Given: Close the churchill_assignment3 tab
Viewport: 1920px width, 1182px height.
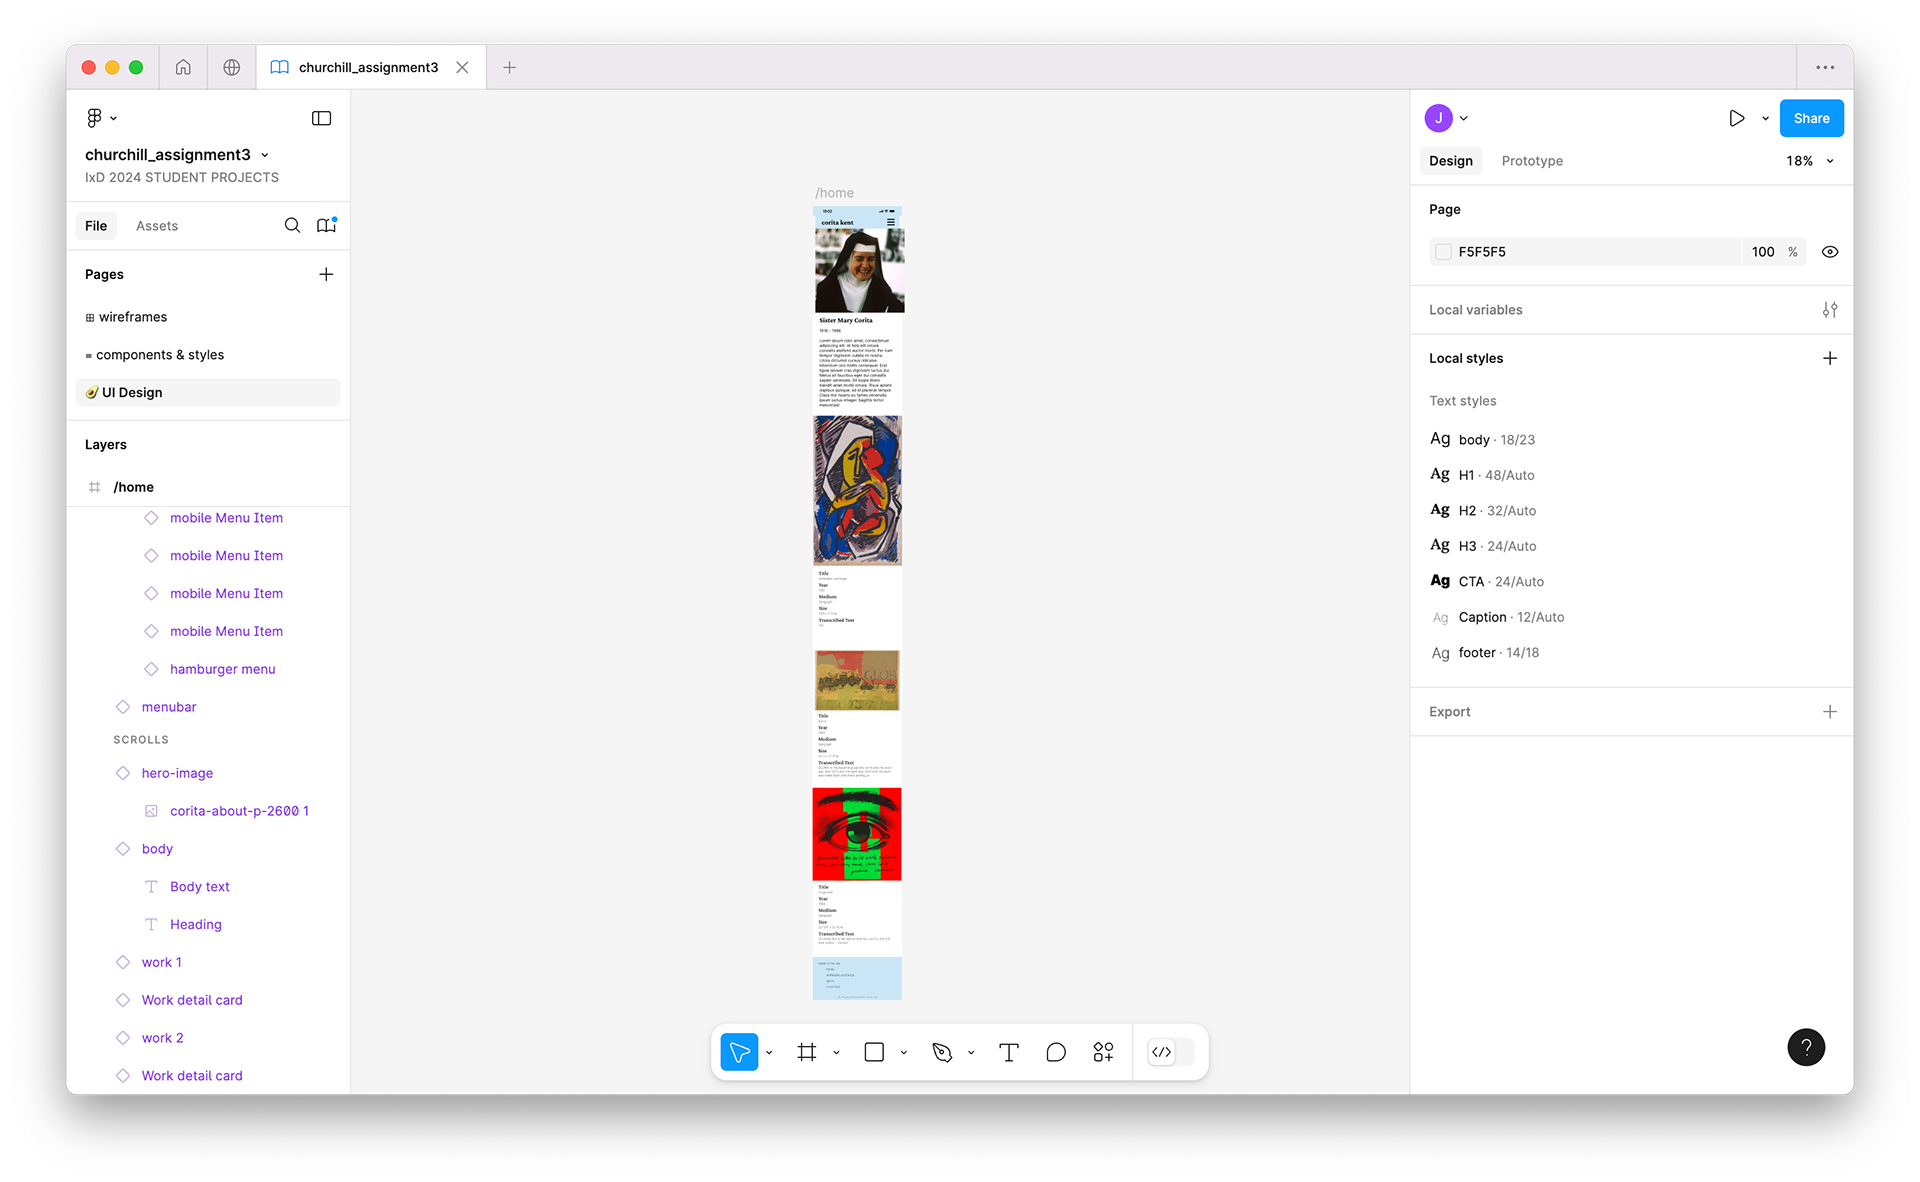Looking at the screenshot, I should pyautogui.click(x=462, y=67).
